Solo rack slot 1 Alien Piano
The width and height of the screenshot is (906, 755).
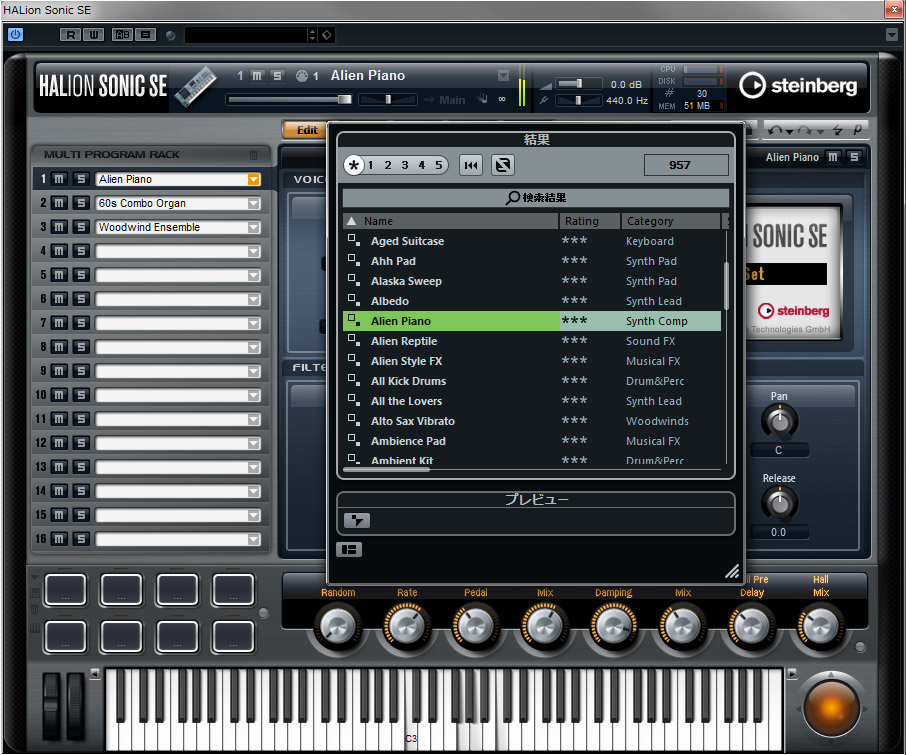pos(81,180)
